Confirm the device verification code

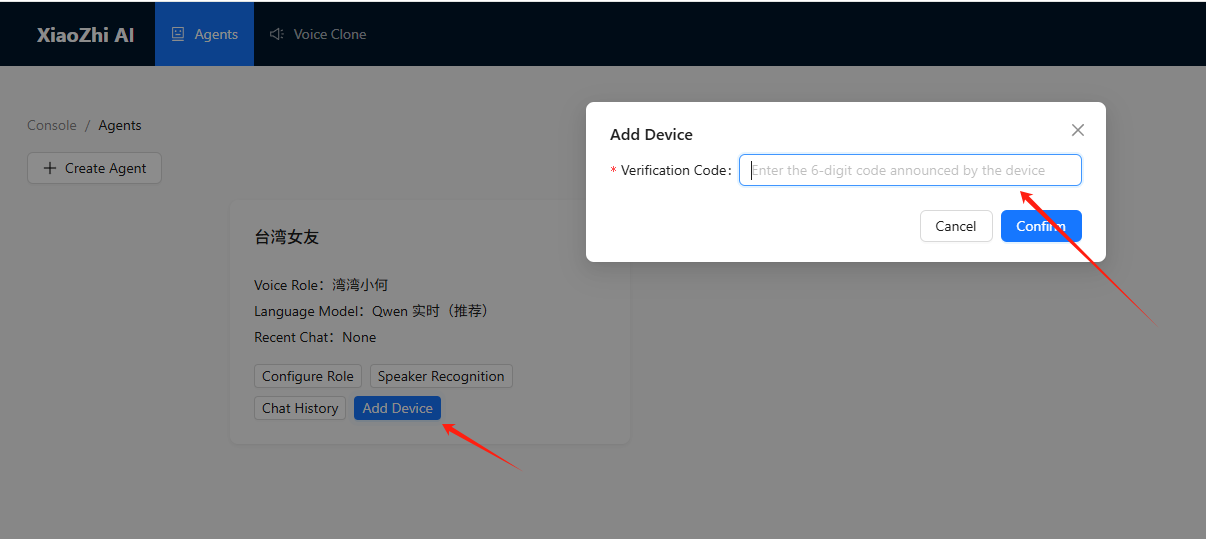pyautogui.click(x=1040, y=226)
